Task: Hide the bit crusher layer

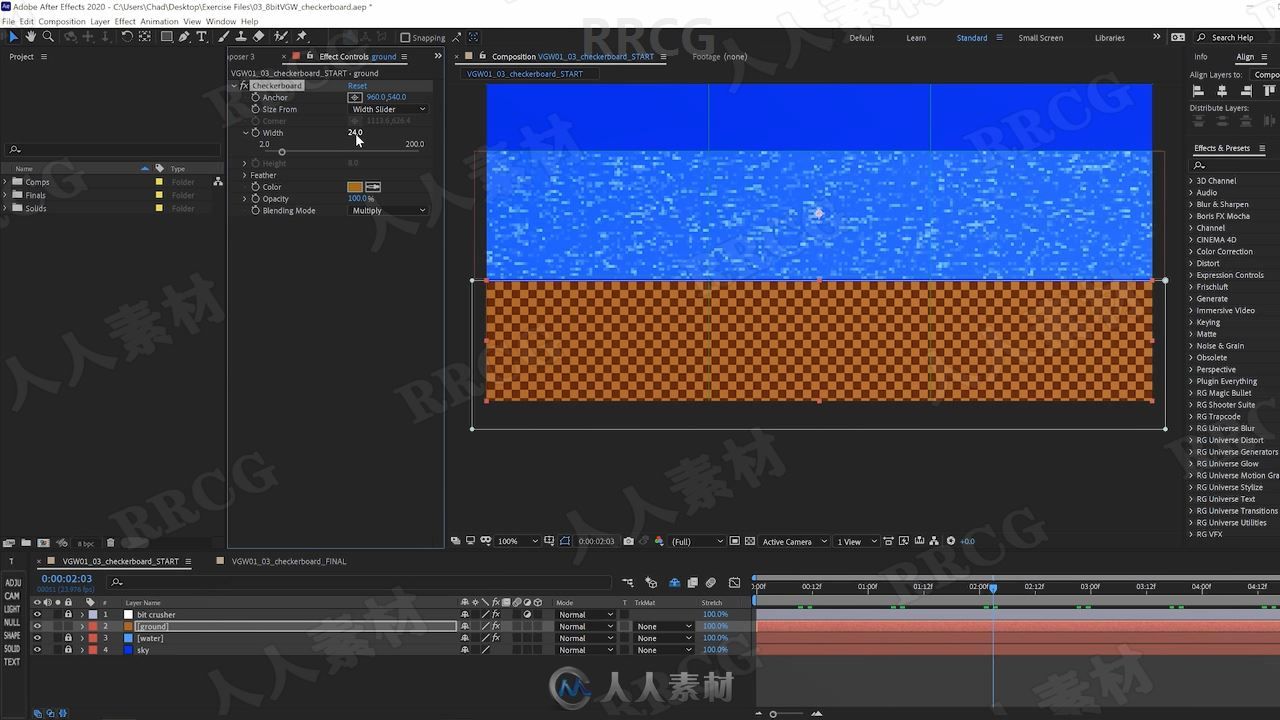Action: tap(37, 615)
